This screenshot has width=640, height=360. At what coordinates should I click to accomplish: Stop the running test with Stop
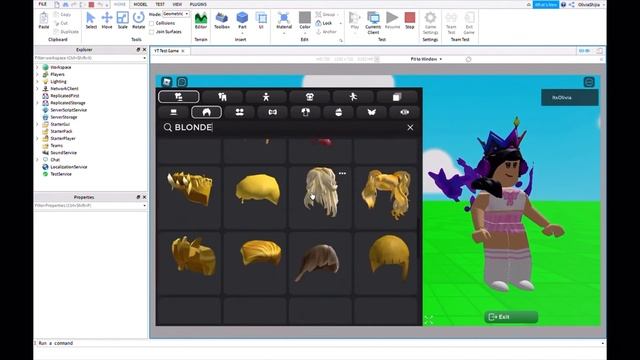point(410,20)
